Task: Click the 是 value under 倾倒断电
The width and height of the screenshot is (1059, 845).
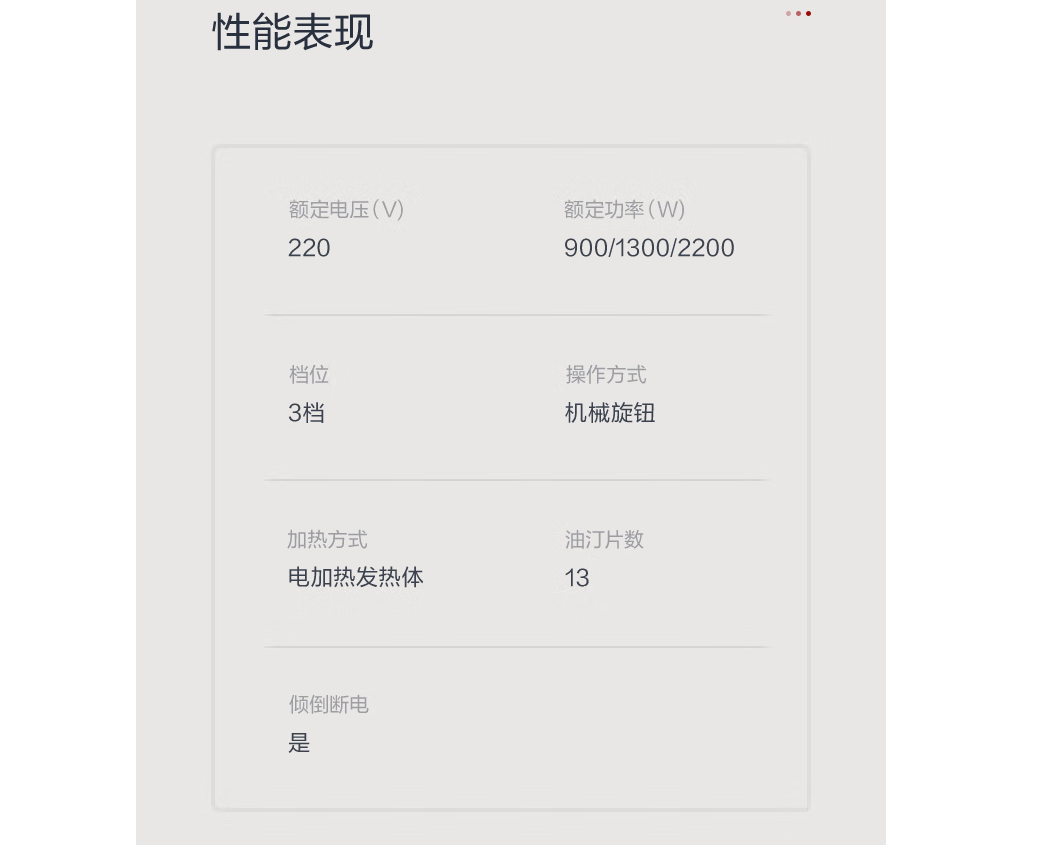Action: pos(299,743)
